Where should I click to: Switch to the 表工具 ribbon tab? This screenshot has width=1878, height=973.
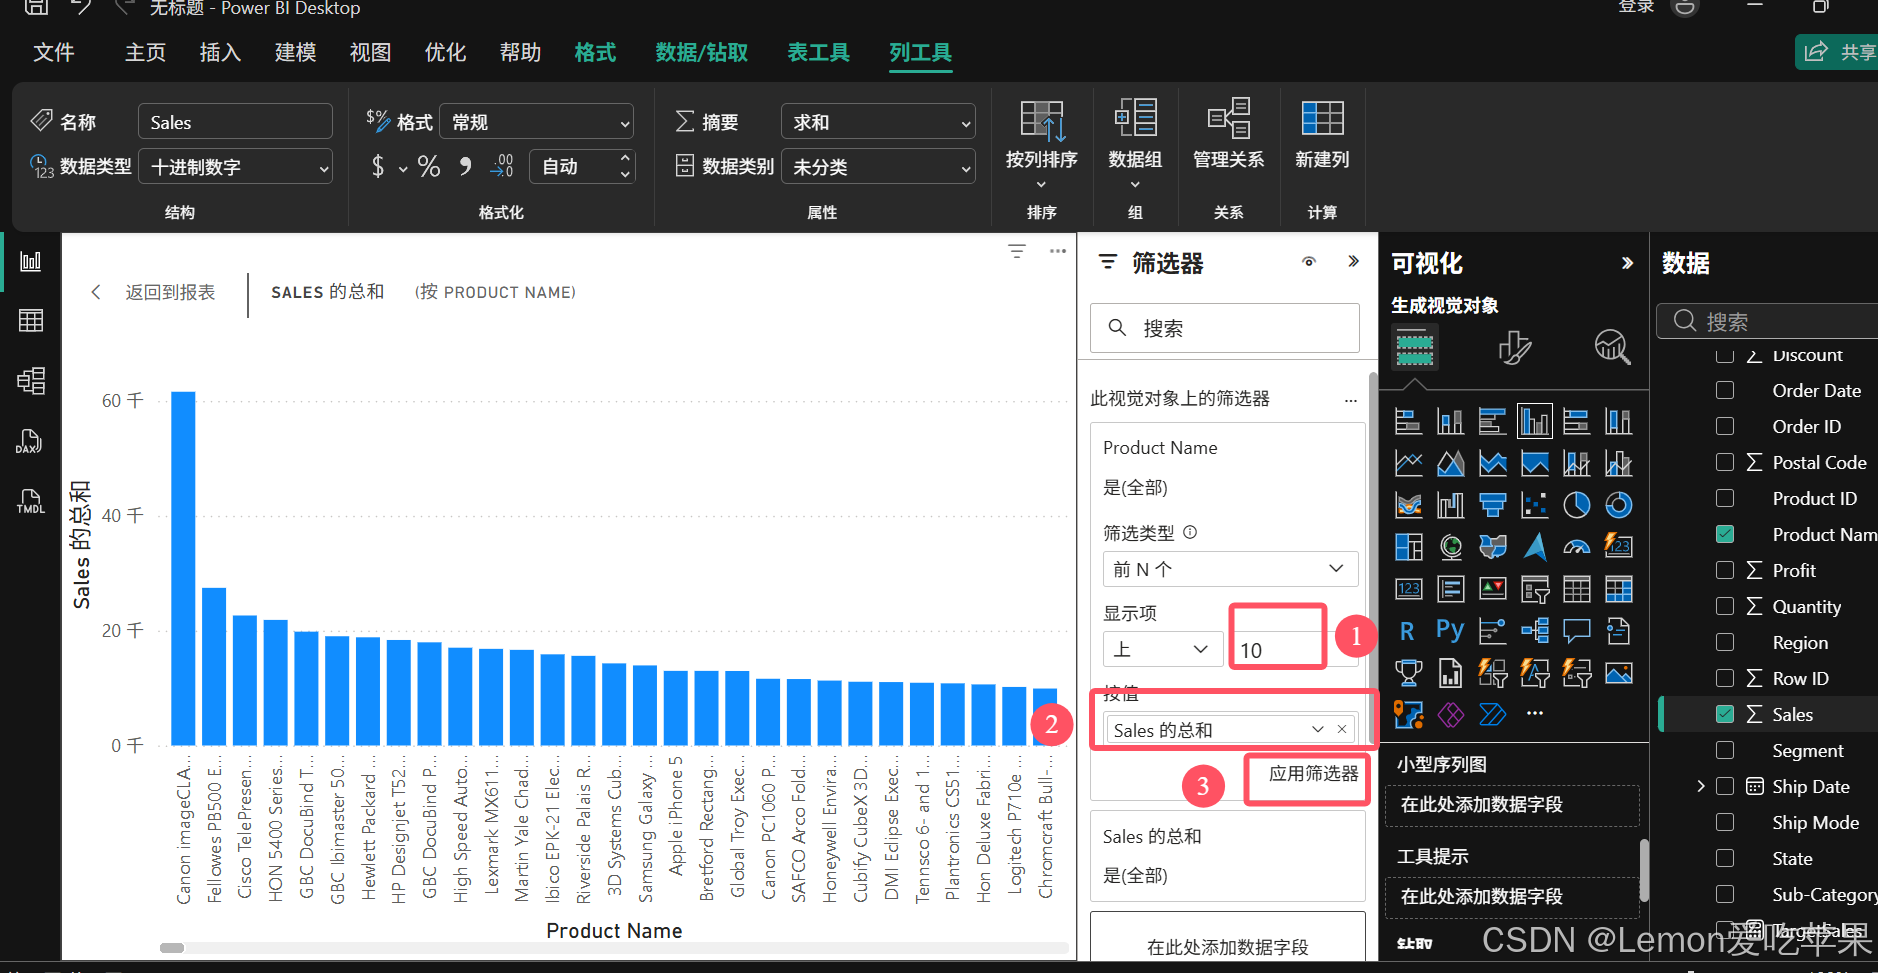coord(819,53)
